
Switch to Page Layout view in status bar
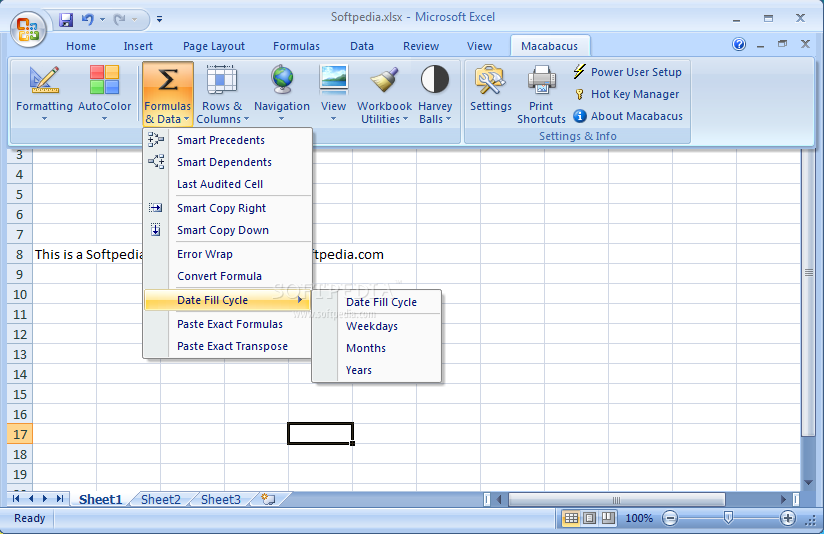click(590, 518)
